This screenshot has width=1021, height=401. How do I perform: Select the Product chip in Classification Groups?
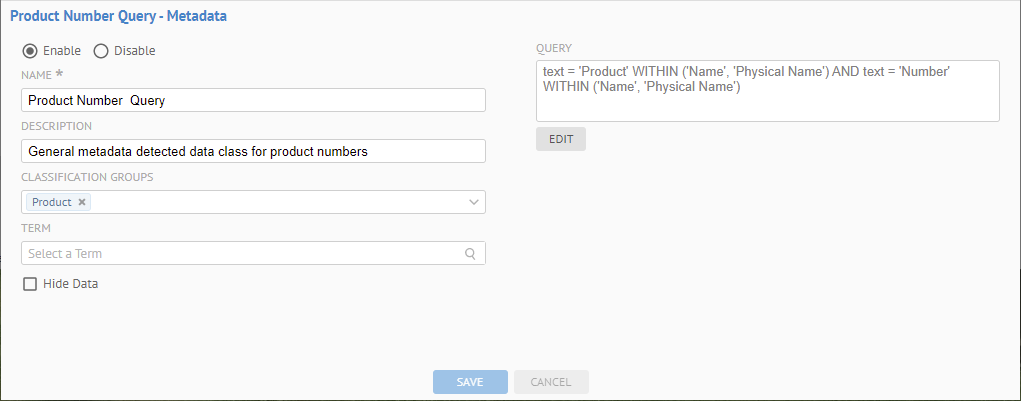pos(51,202)
